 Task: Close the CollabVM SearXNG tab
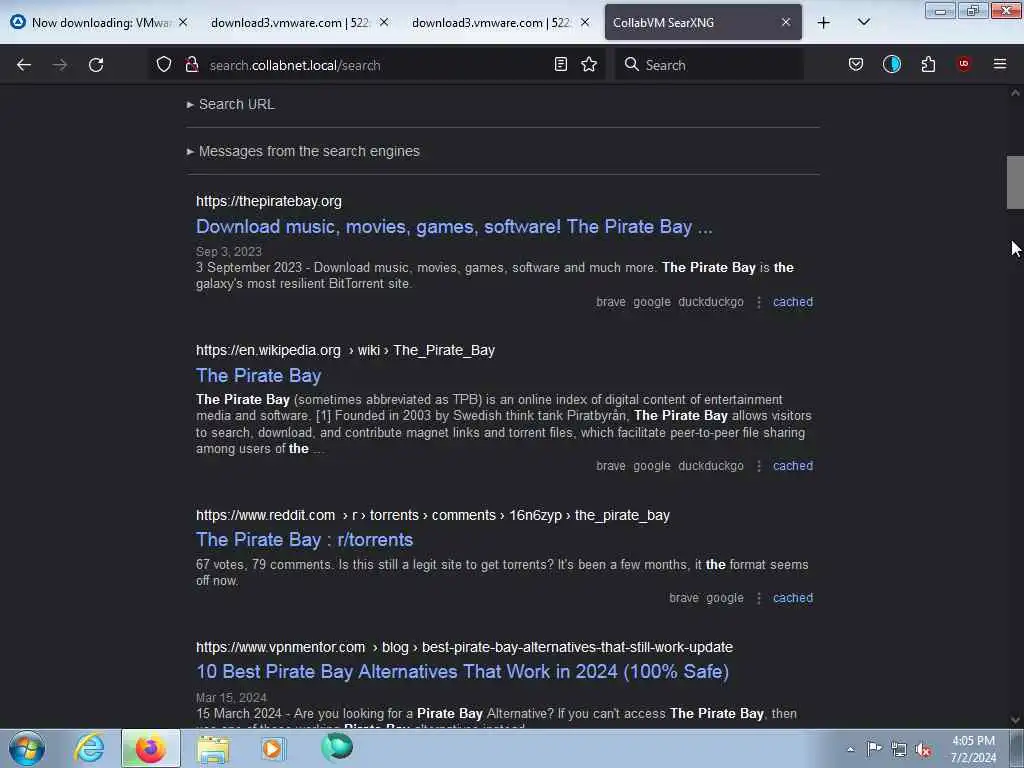tap(786, 22)
